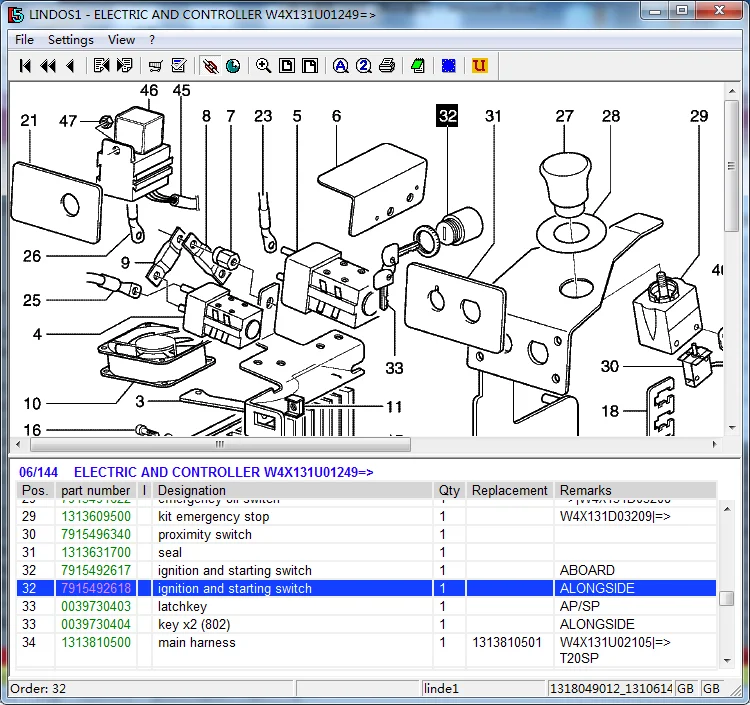Sort by Designation column header
Viewport: 750px width, 705px height.
coord(192,490)
